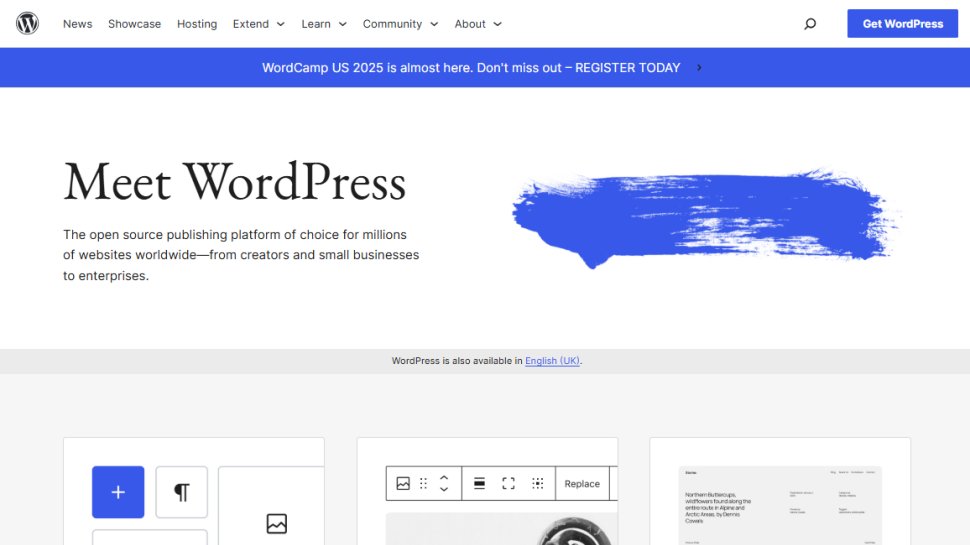Click the blue plus block inserter

pos(118,492)
